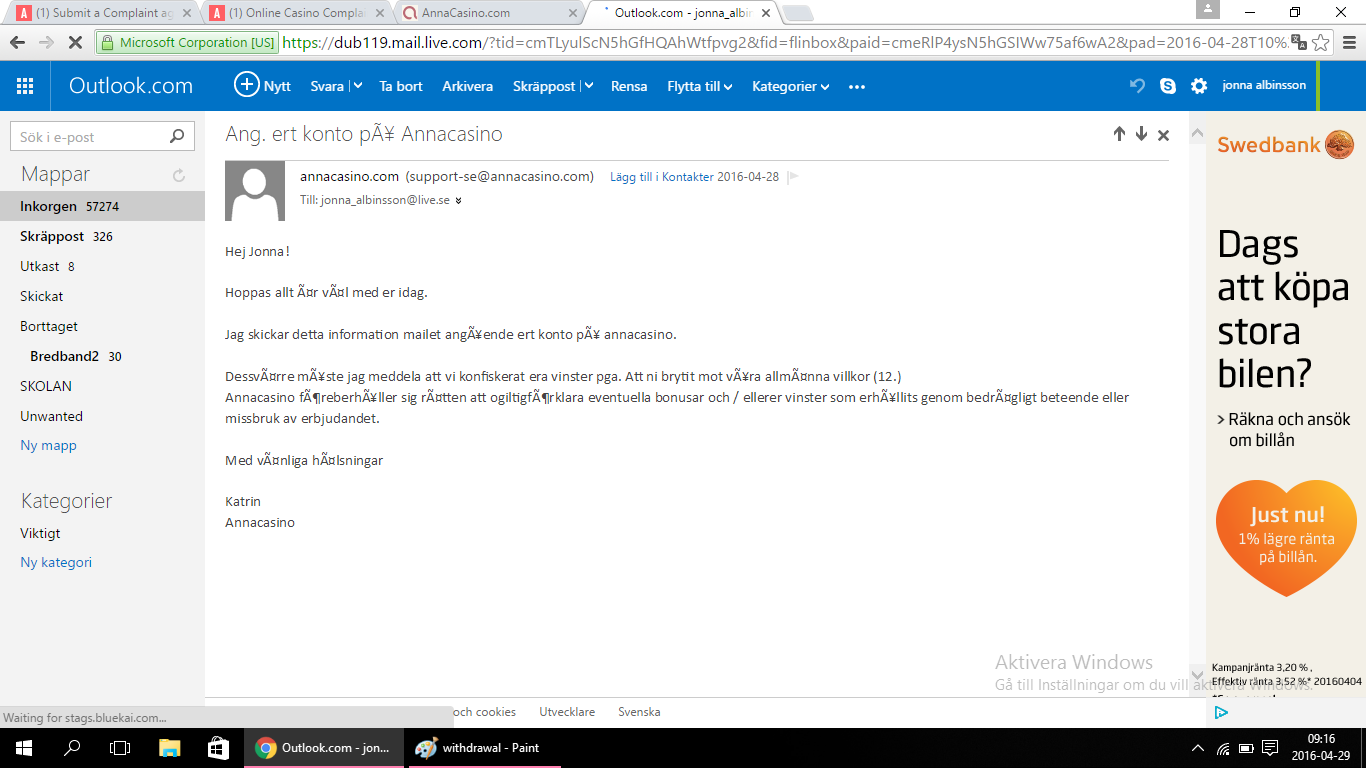Click Arkivera in toolbar

pyautogui.click(x=468, y=86)
